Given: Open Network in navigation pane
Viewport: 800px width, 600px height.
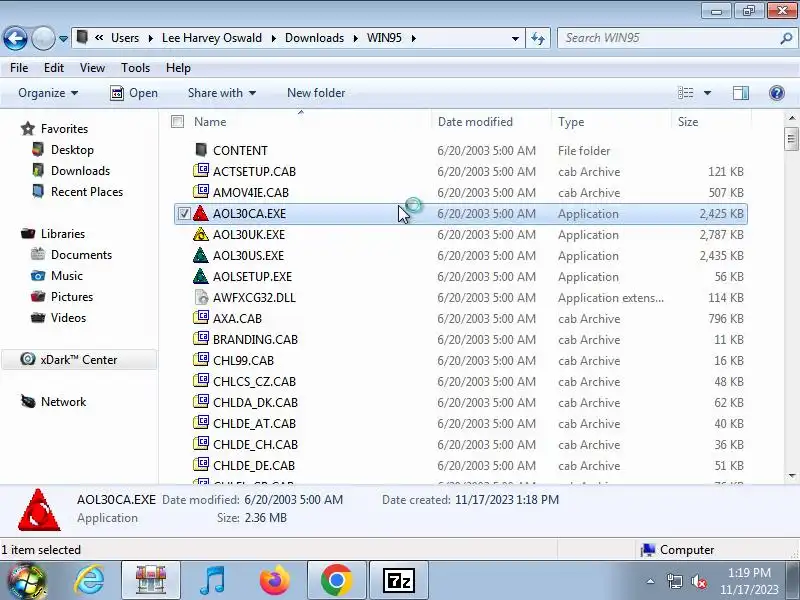Looking at the screenshot, I should [x=63, y=402].
